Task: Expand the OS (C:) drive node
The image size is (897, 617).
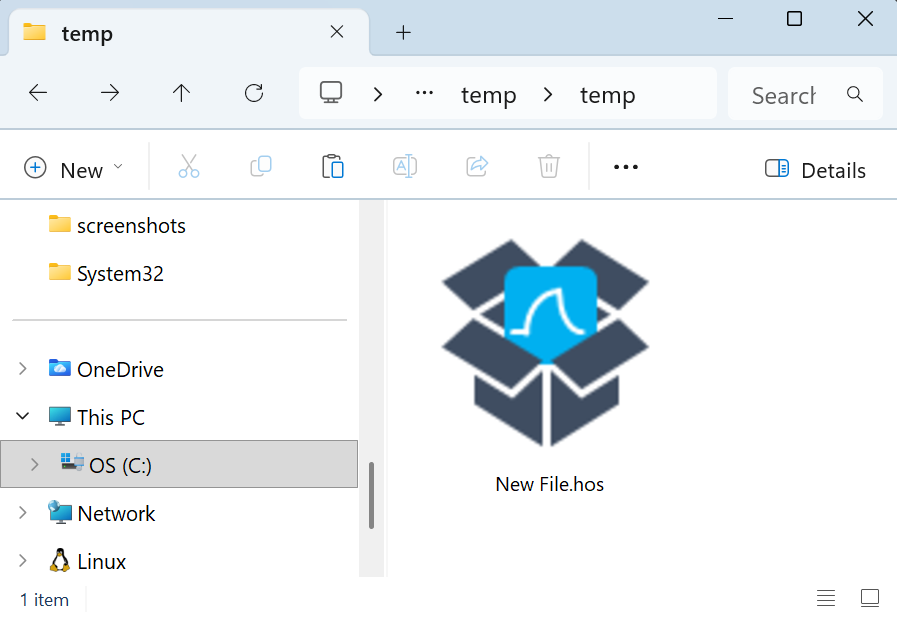Action: (x=34, y=464)
